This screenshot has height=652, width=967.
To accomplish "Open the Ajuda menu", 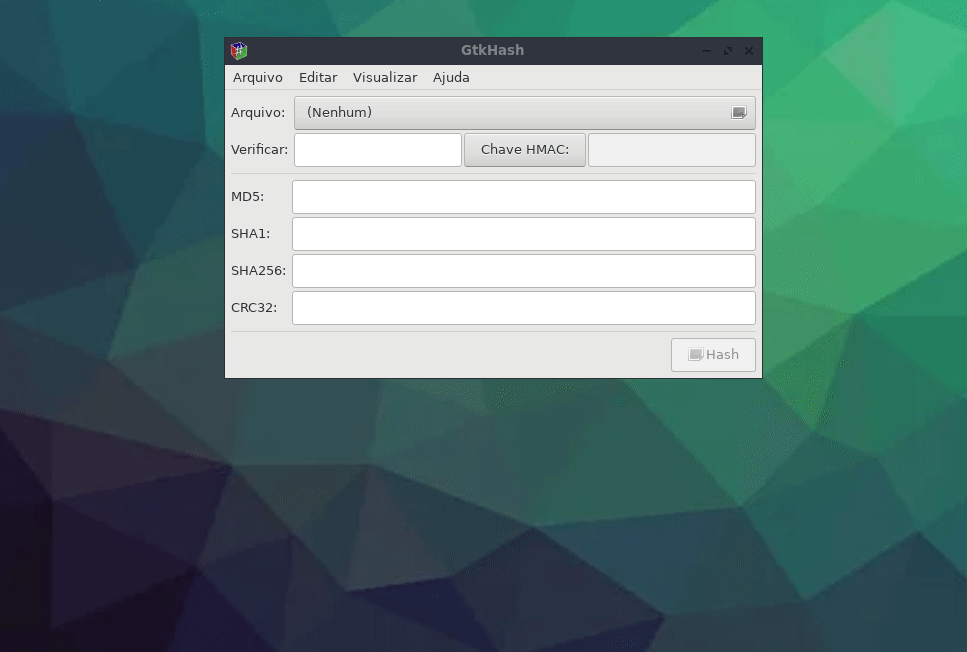I will click(451, 78).
